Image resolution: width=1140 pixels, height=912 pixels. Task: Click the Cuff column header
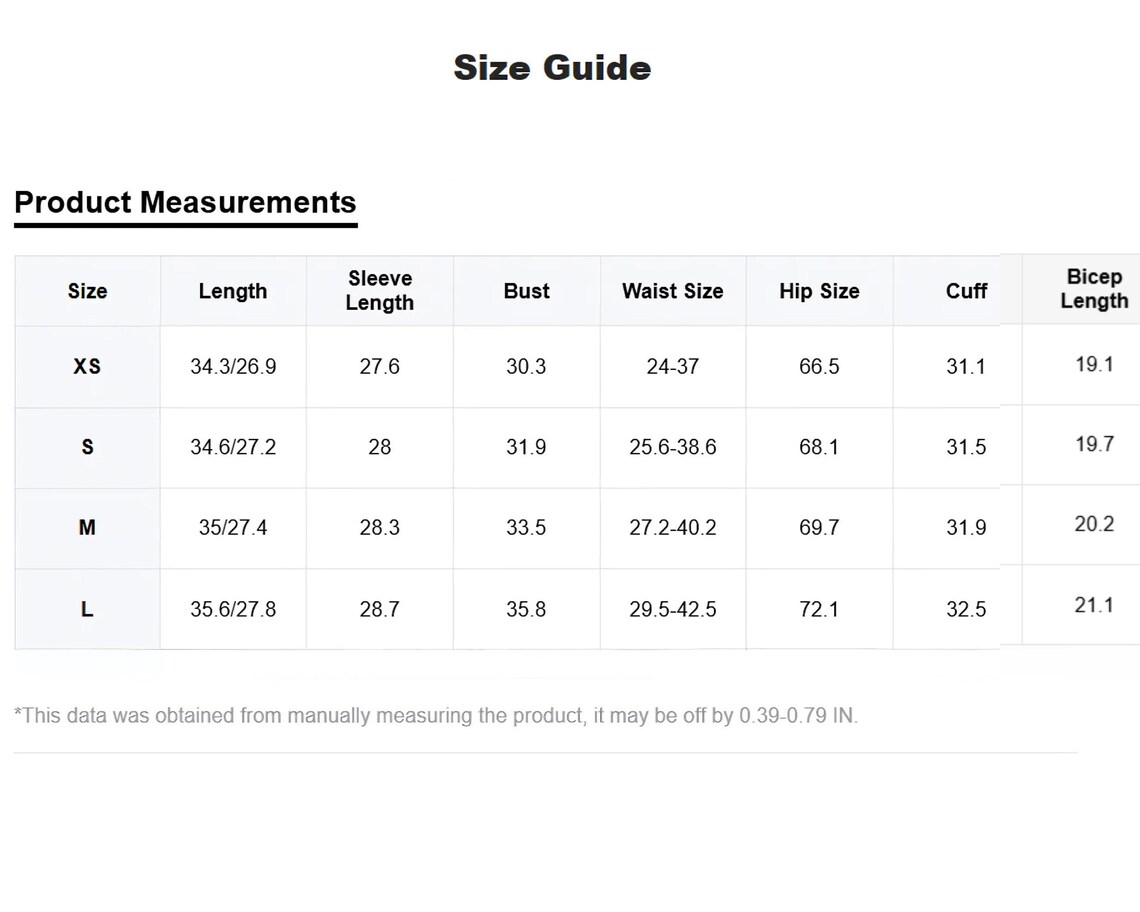[x=966, y=291]
